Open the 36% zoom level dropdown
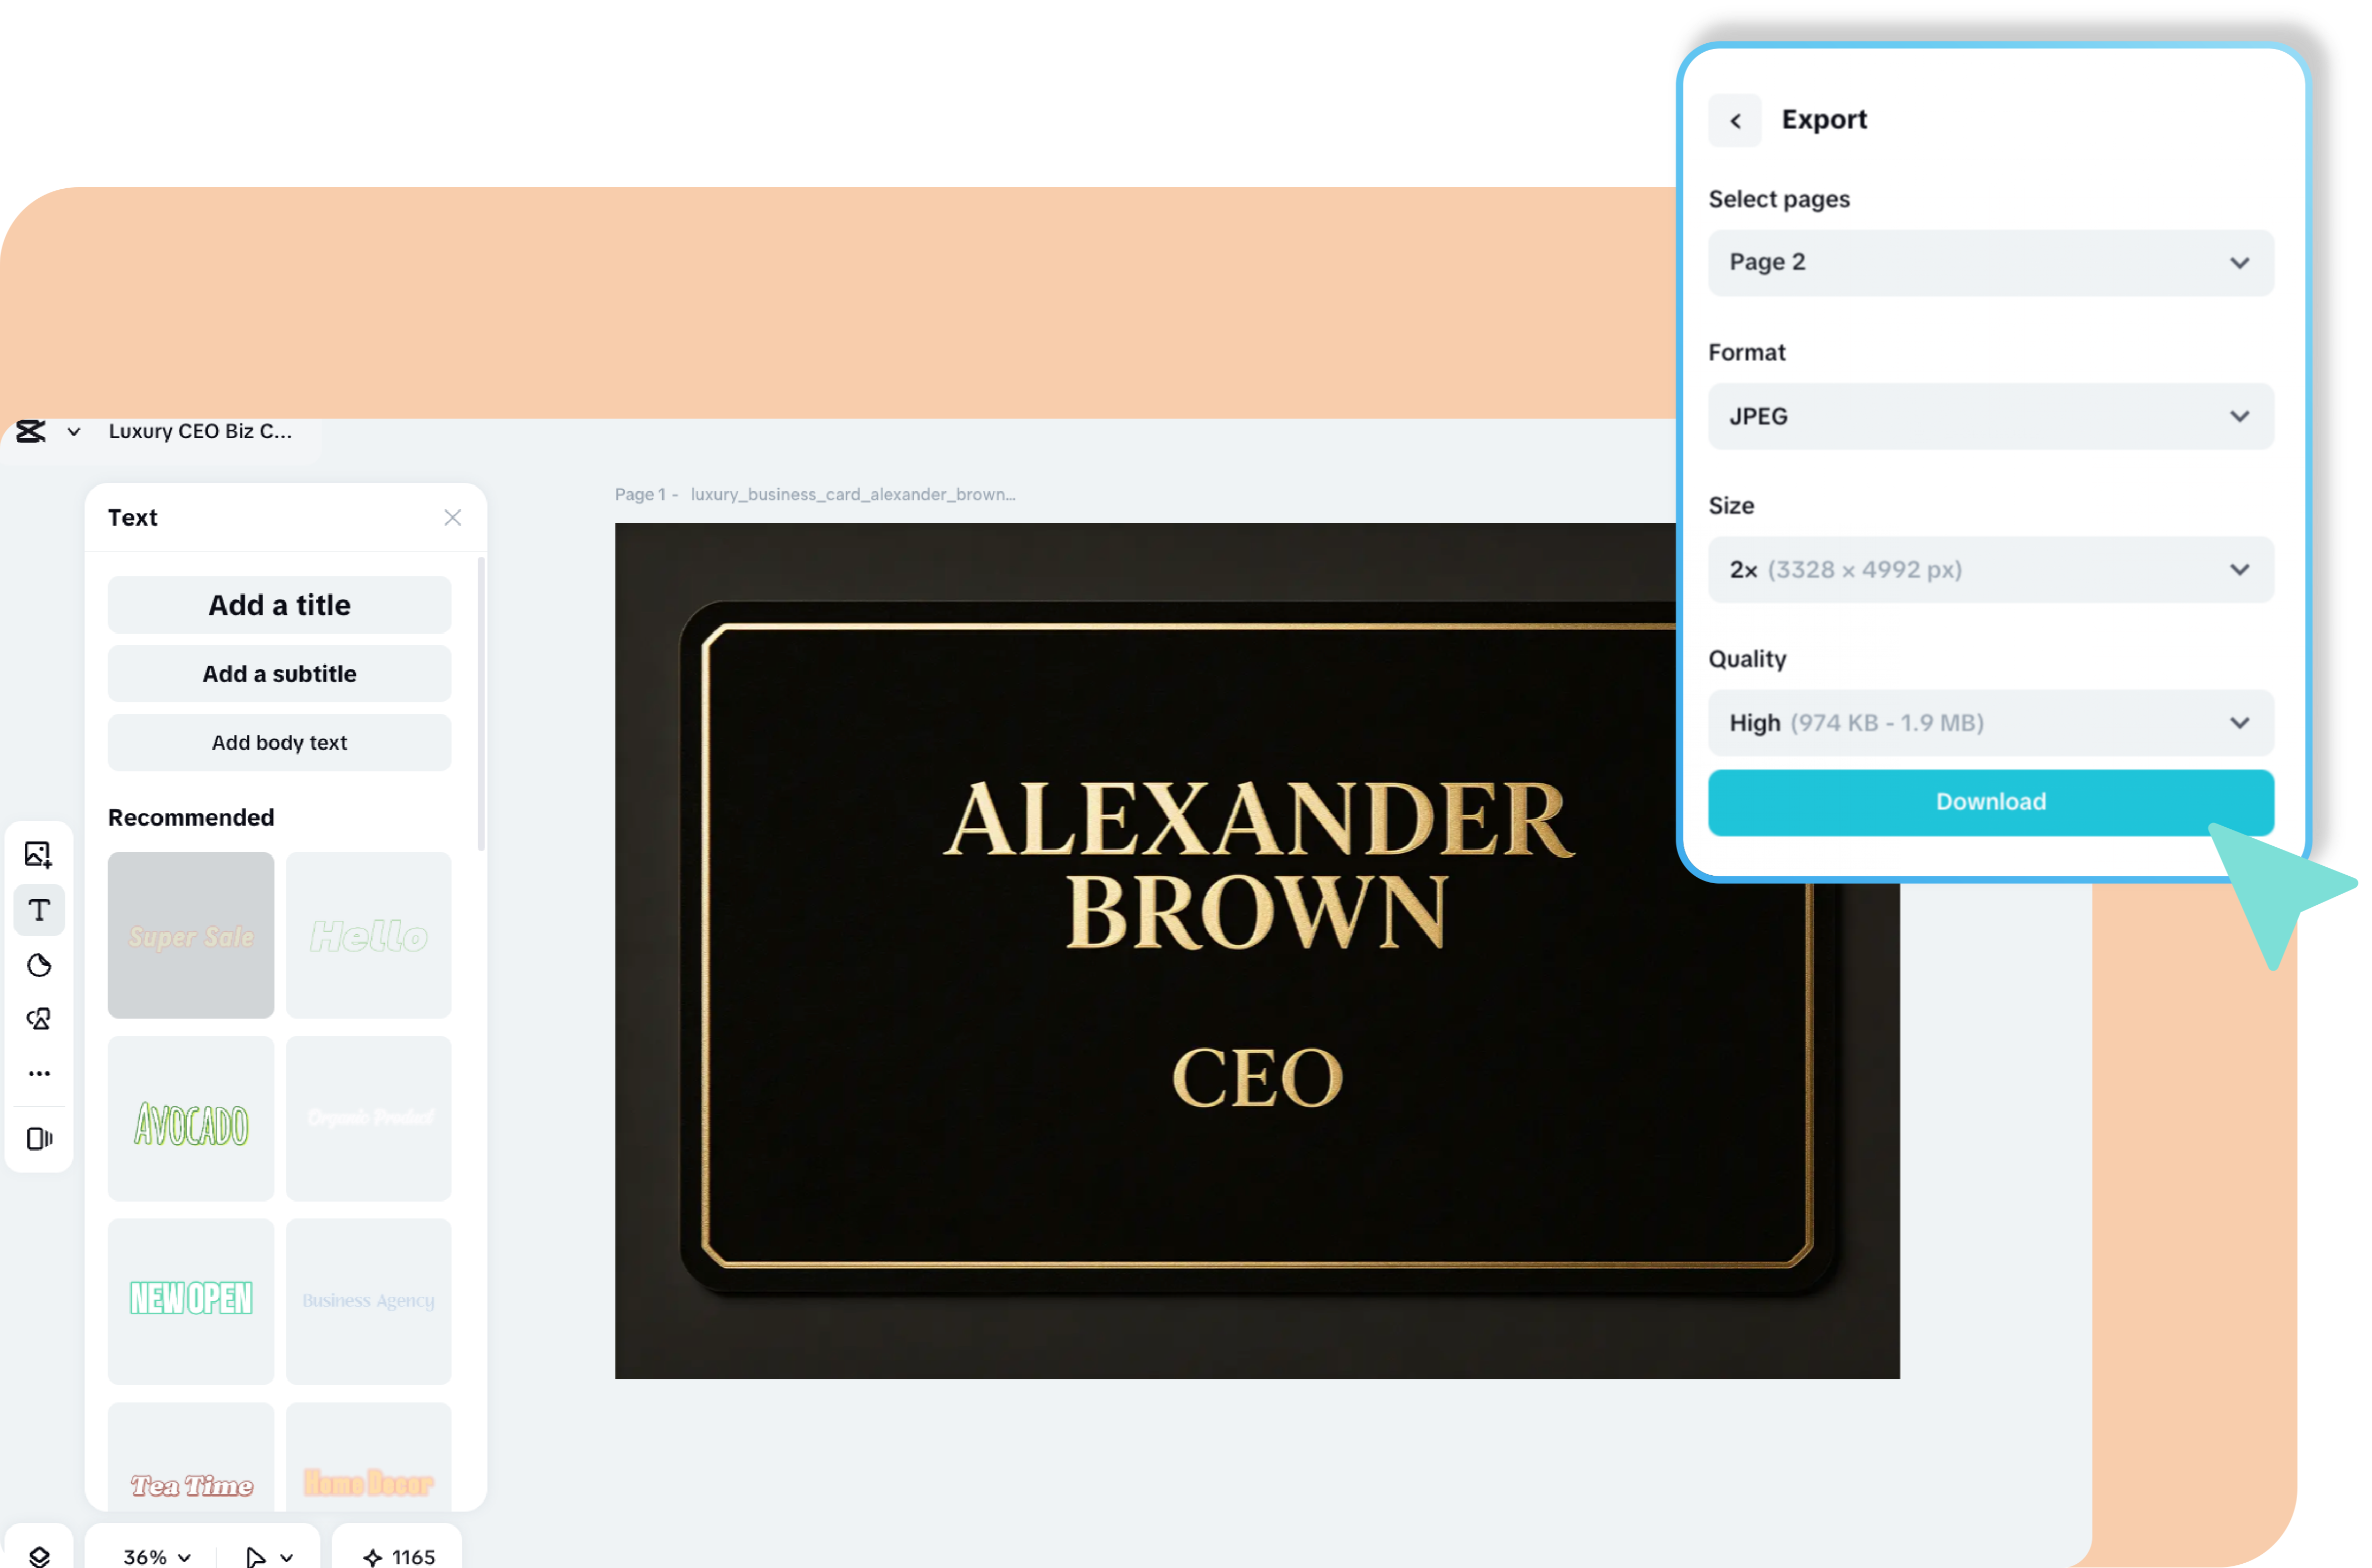 [x=156, y=1556]
